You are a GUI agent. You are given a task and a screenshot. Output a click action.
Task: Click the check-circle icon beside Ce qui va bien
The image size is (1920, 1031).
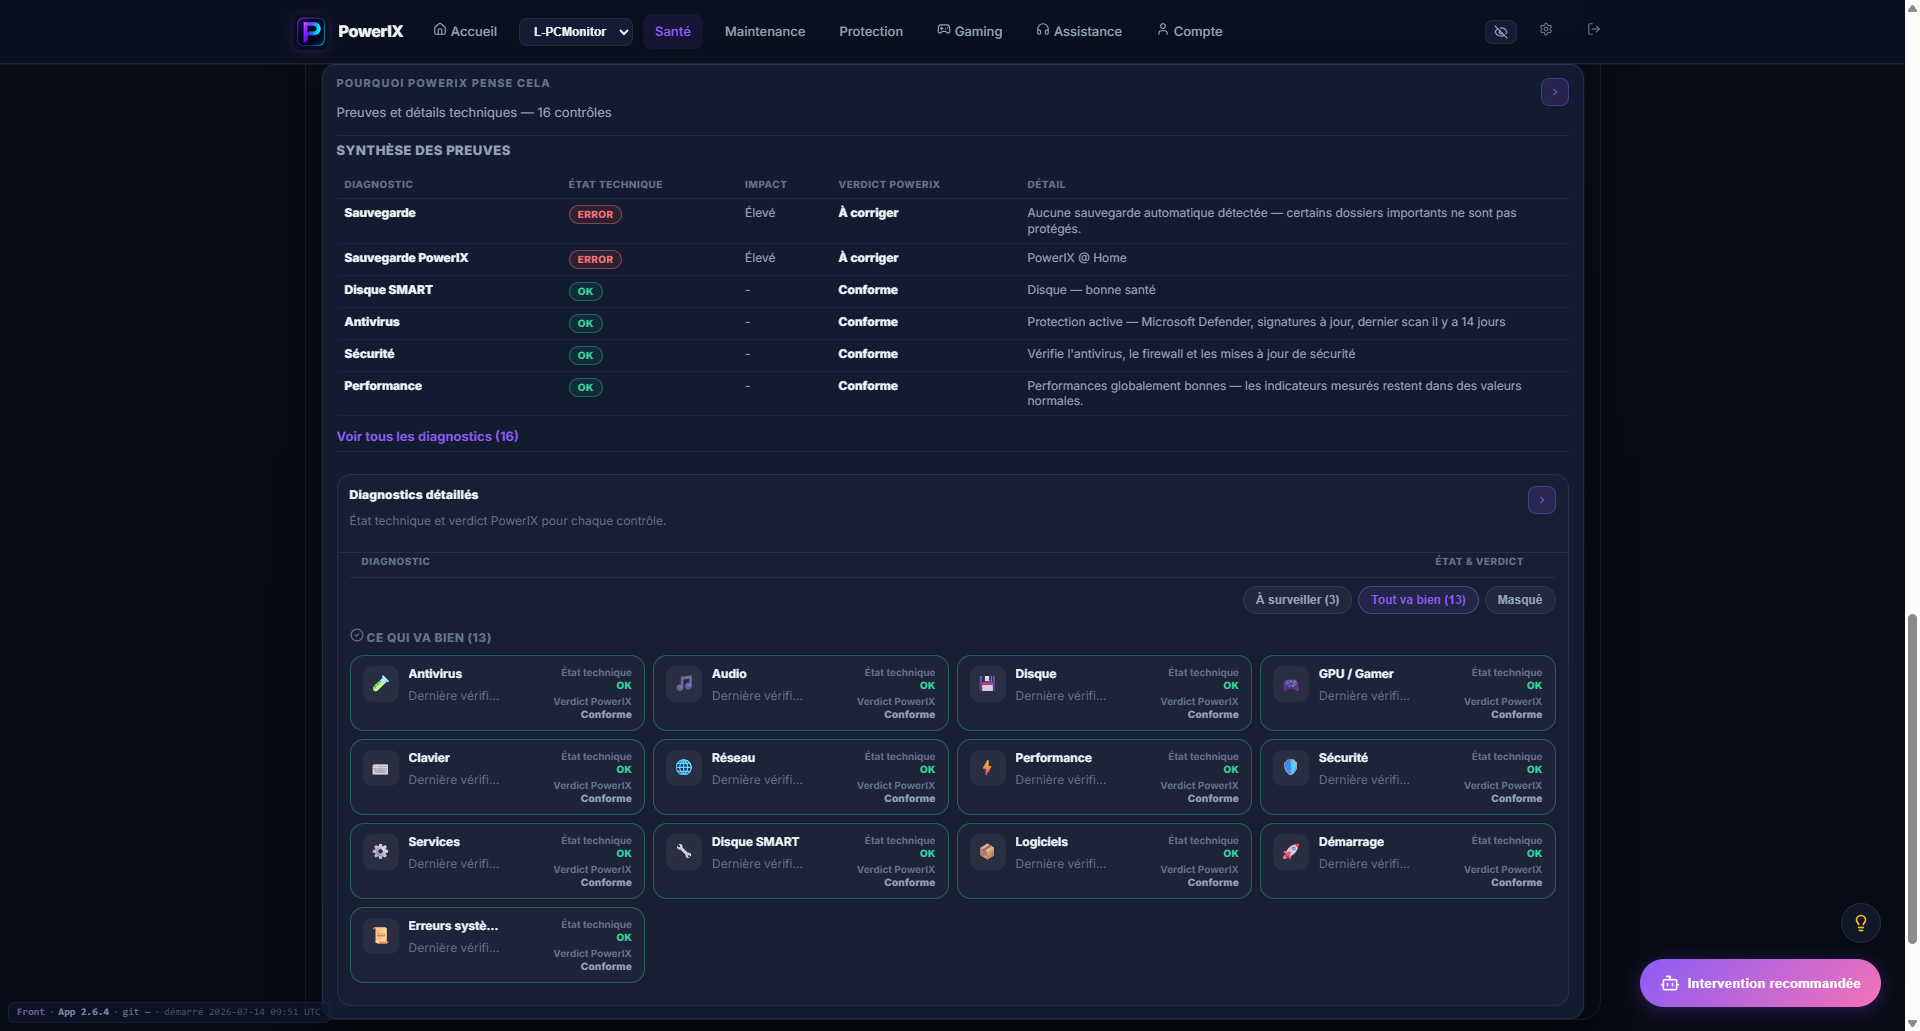coord(356,636)
